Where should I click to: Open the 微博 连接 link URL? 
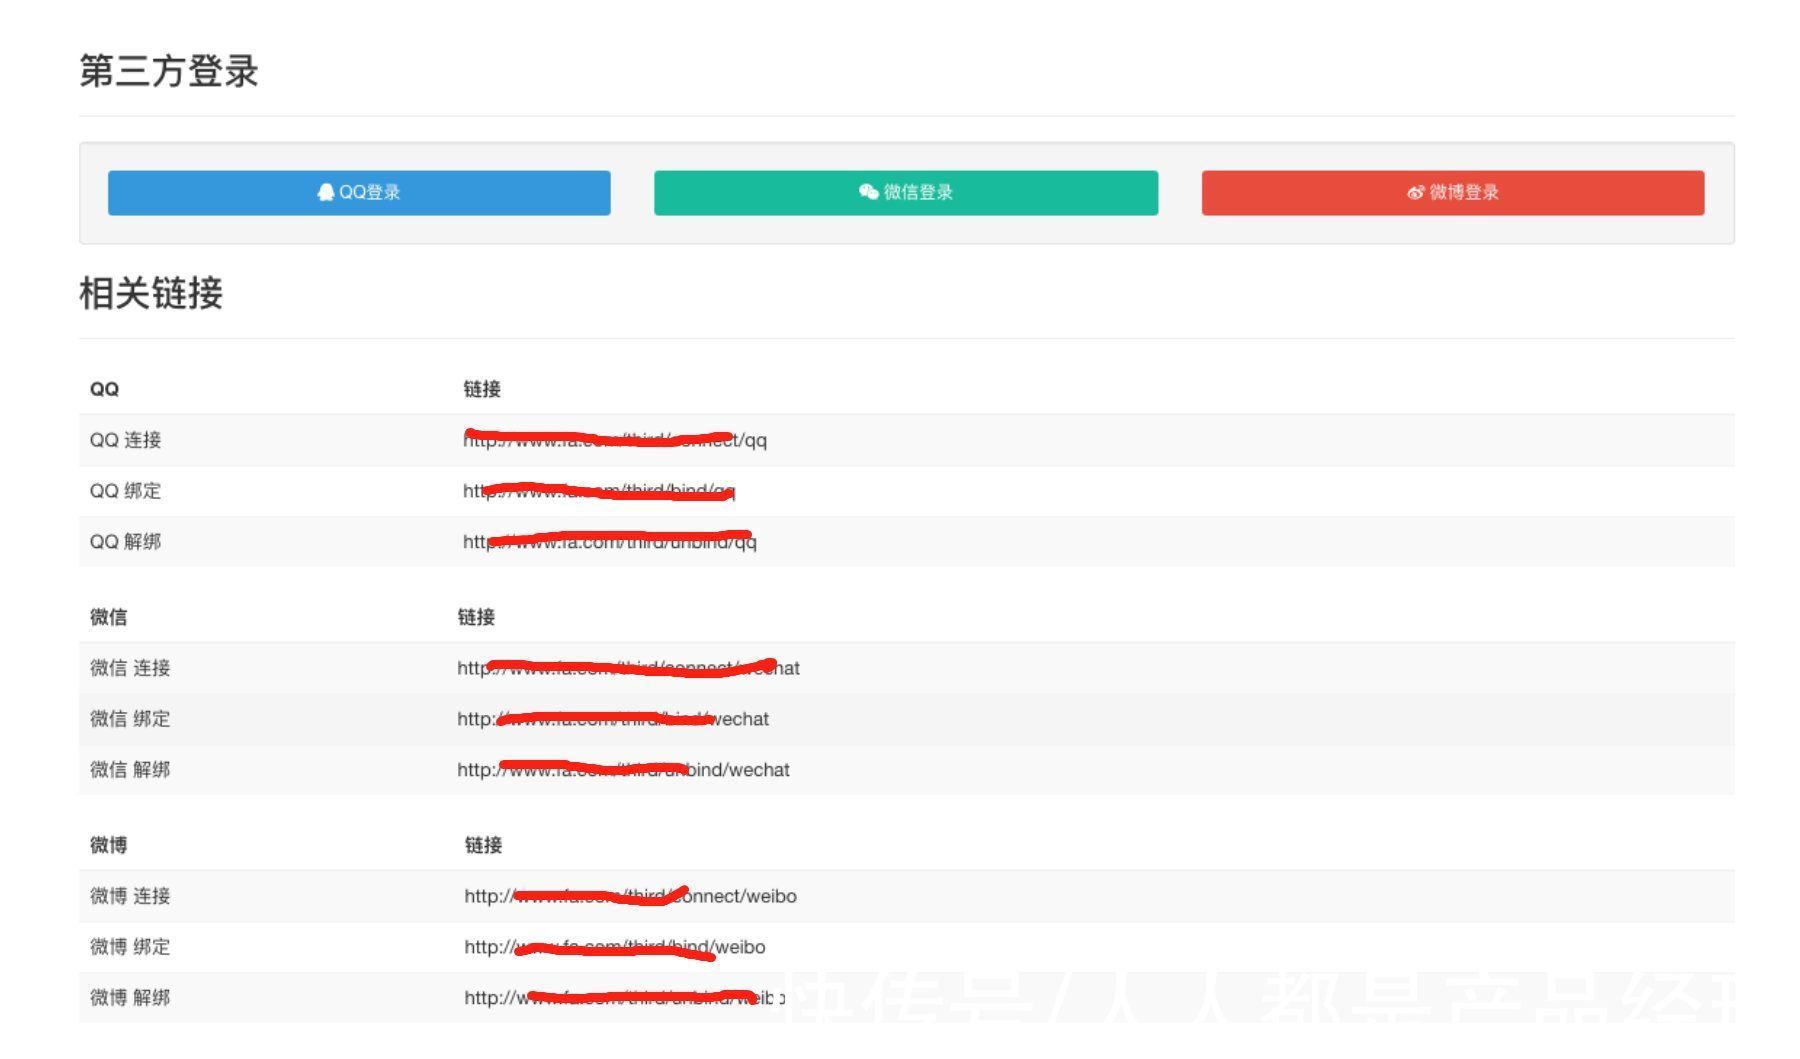(630, 896)
